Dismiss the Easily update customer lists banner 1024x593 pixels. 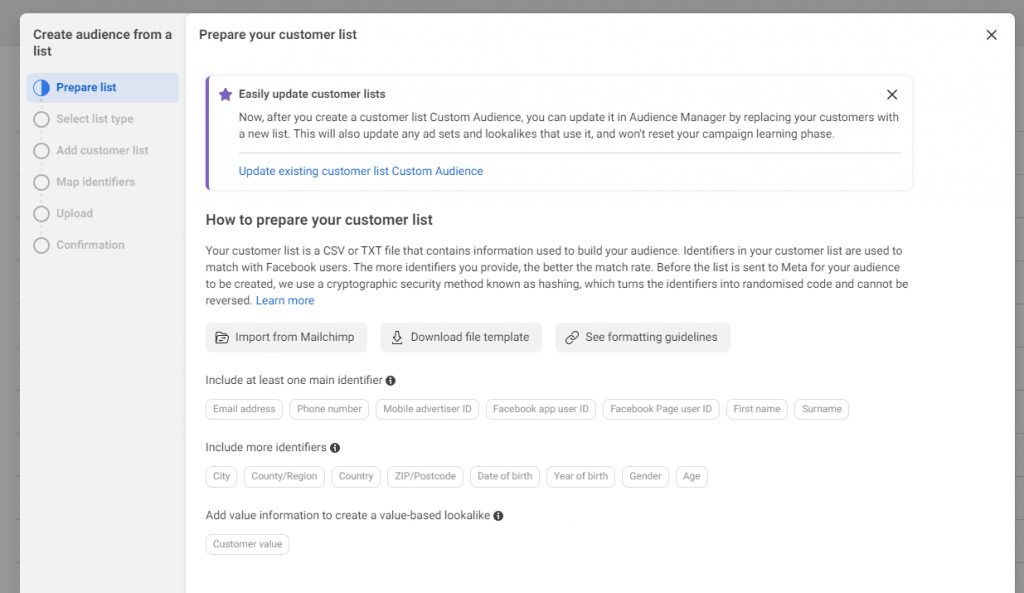pos(892,95)
